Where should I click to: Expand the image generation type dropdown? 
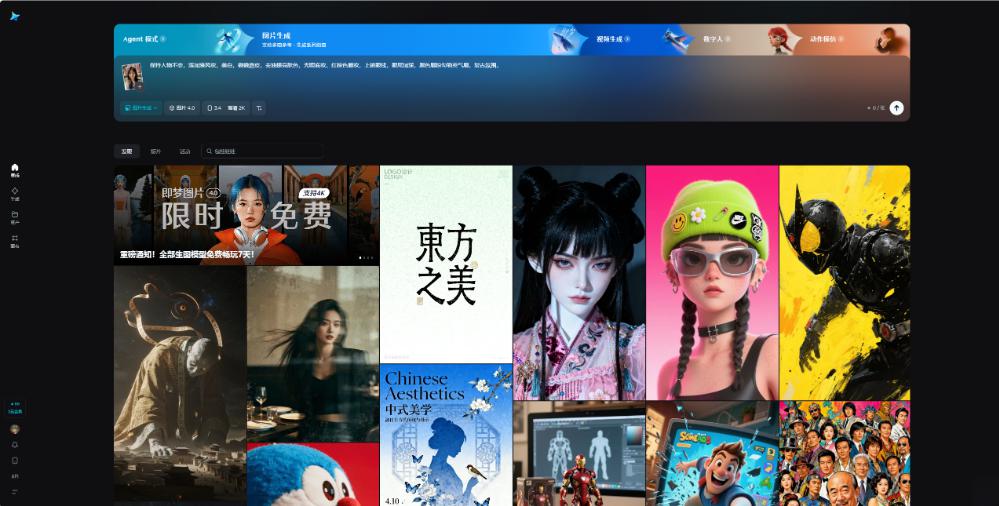140,107
